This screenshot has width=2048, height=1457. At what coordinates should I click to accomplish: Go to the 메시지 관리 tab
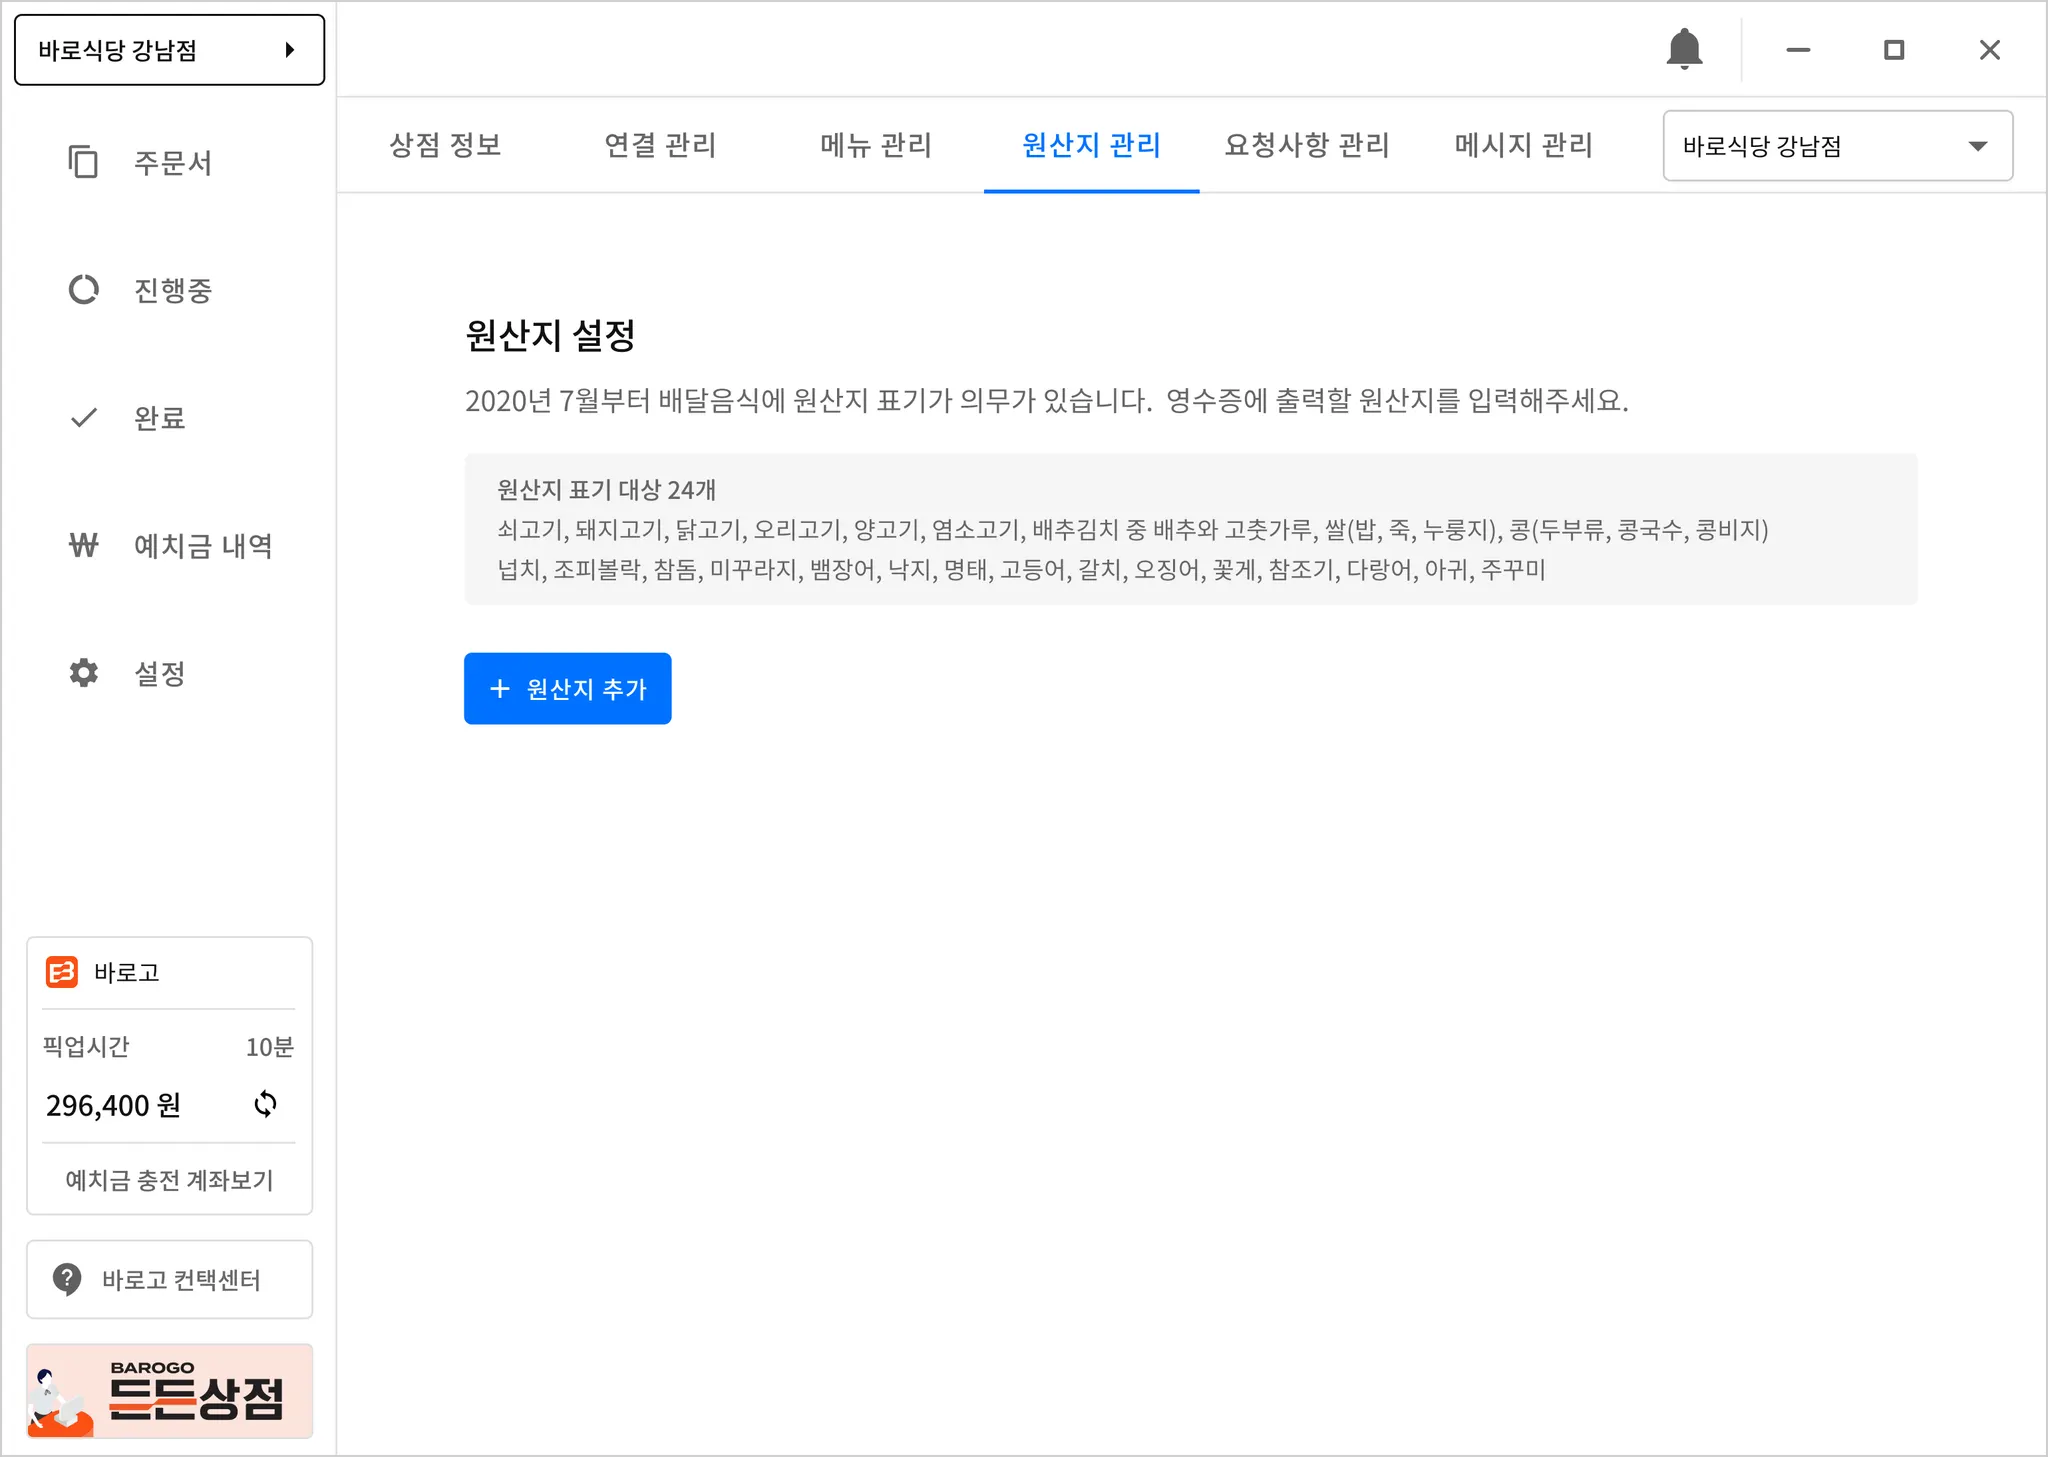pyautogui.click(x=1523, y=145)
